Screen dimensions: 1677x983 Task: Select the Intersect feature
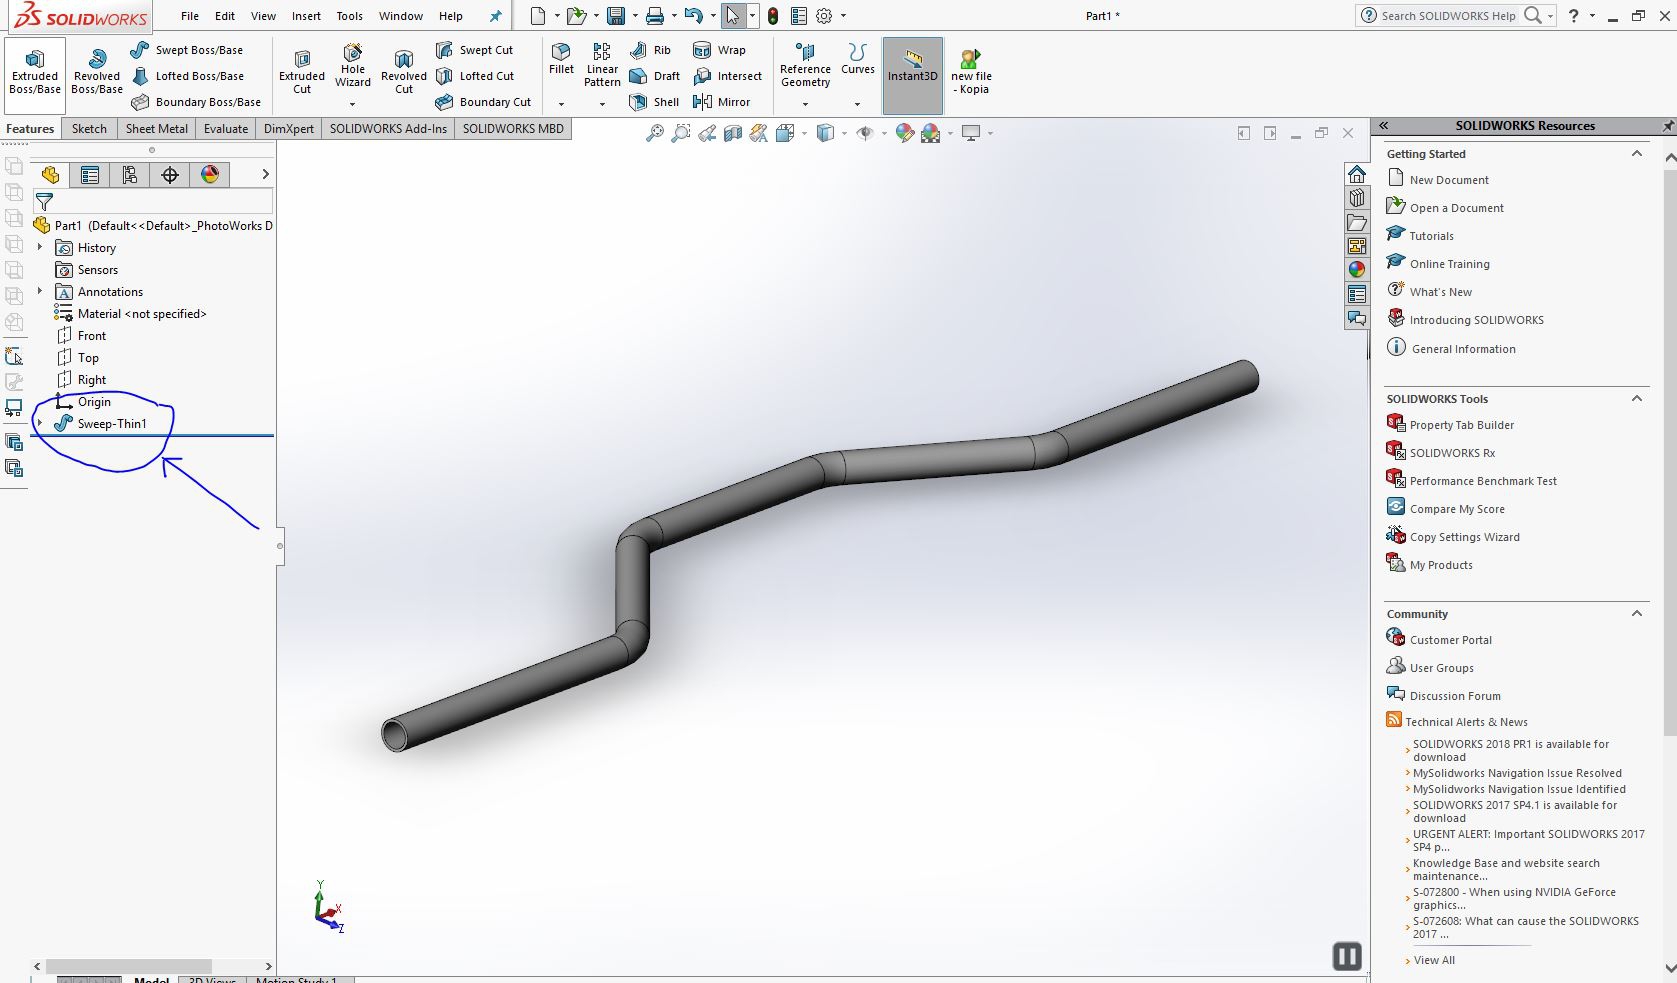(728, 76)
